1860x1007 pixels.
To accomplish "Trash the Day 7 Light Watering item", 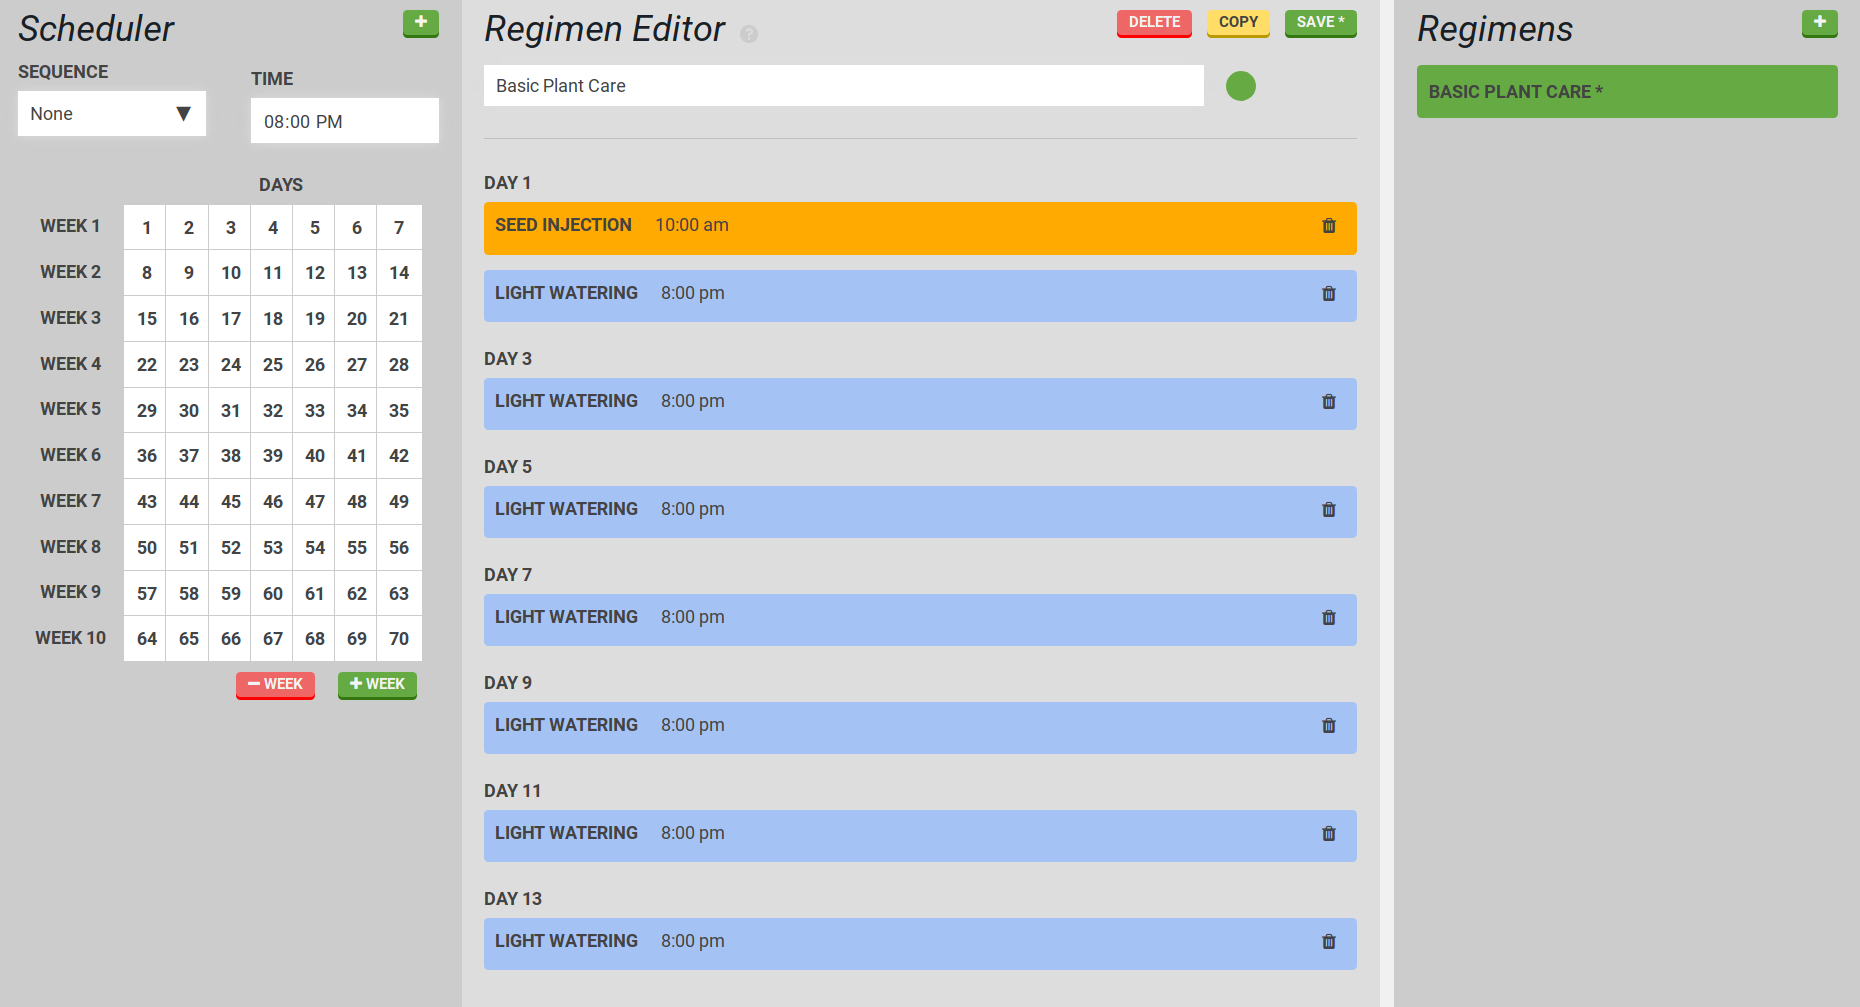I will tap(1328, 618).
